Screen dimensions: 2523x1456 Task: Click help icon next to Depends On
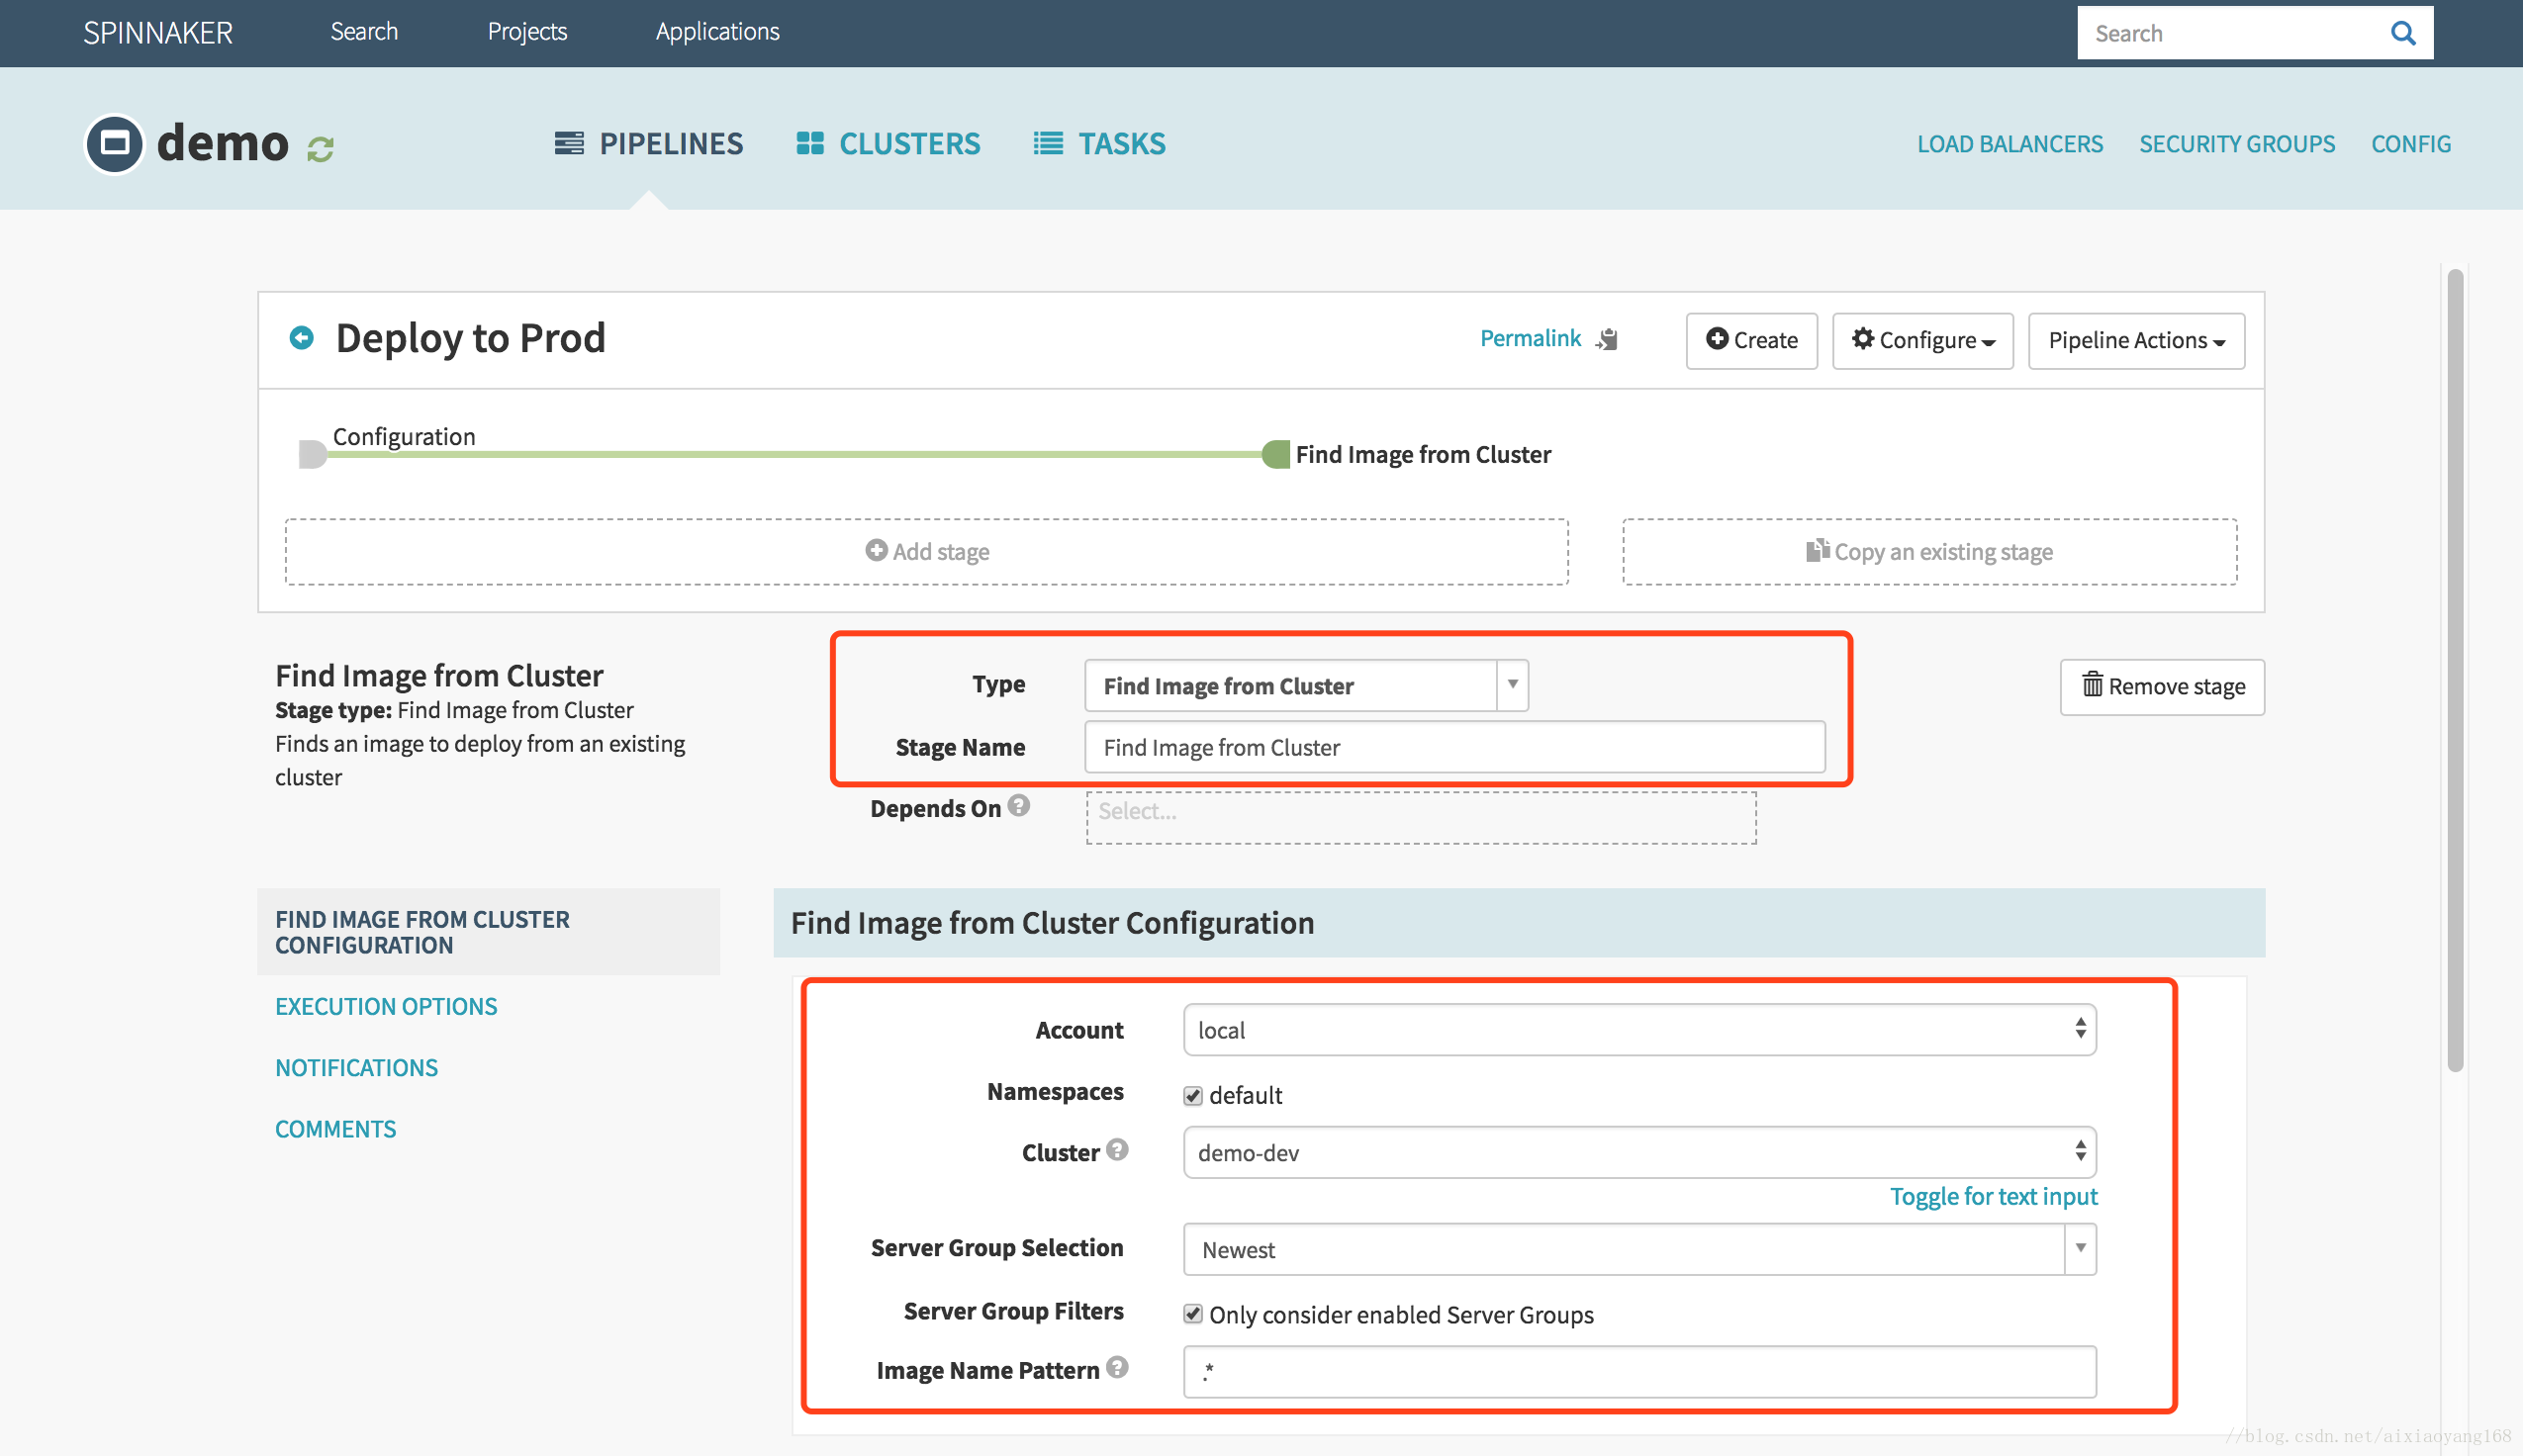[x=1019, y=806]
